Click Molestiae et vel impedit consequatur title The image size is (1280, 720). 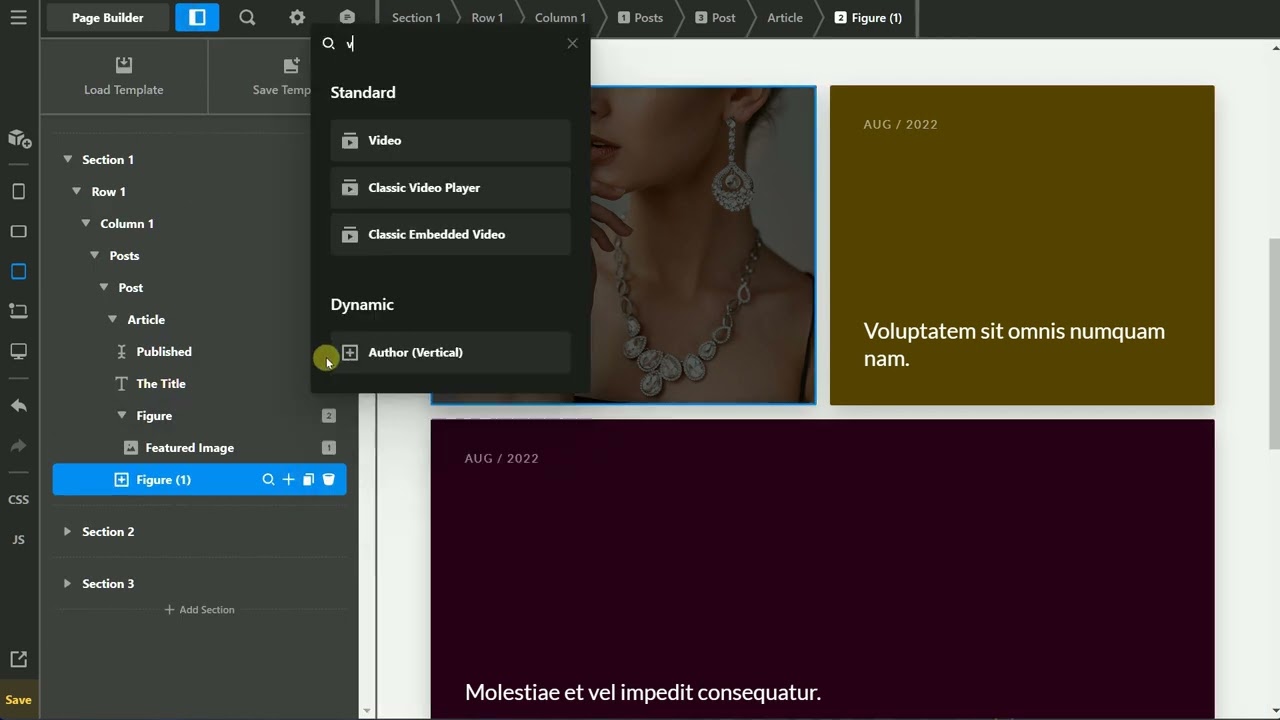coord(643,692)
